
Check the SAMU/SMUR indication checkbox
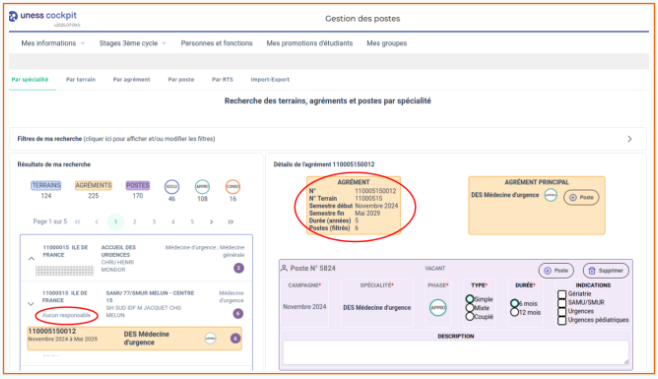[x=562, y=303]
